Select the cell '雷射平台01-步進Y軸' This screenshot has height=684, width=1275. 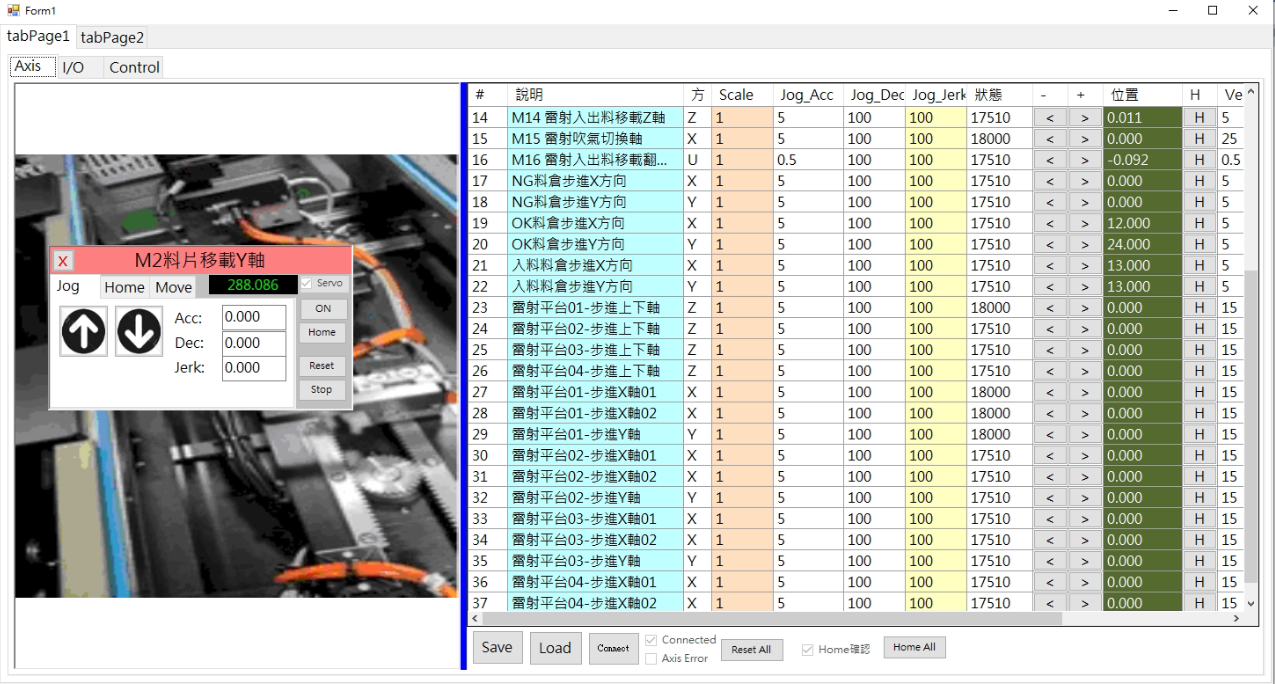pos(595,434)
